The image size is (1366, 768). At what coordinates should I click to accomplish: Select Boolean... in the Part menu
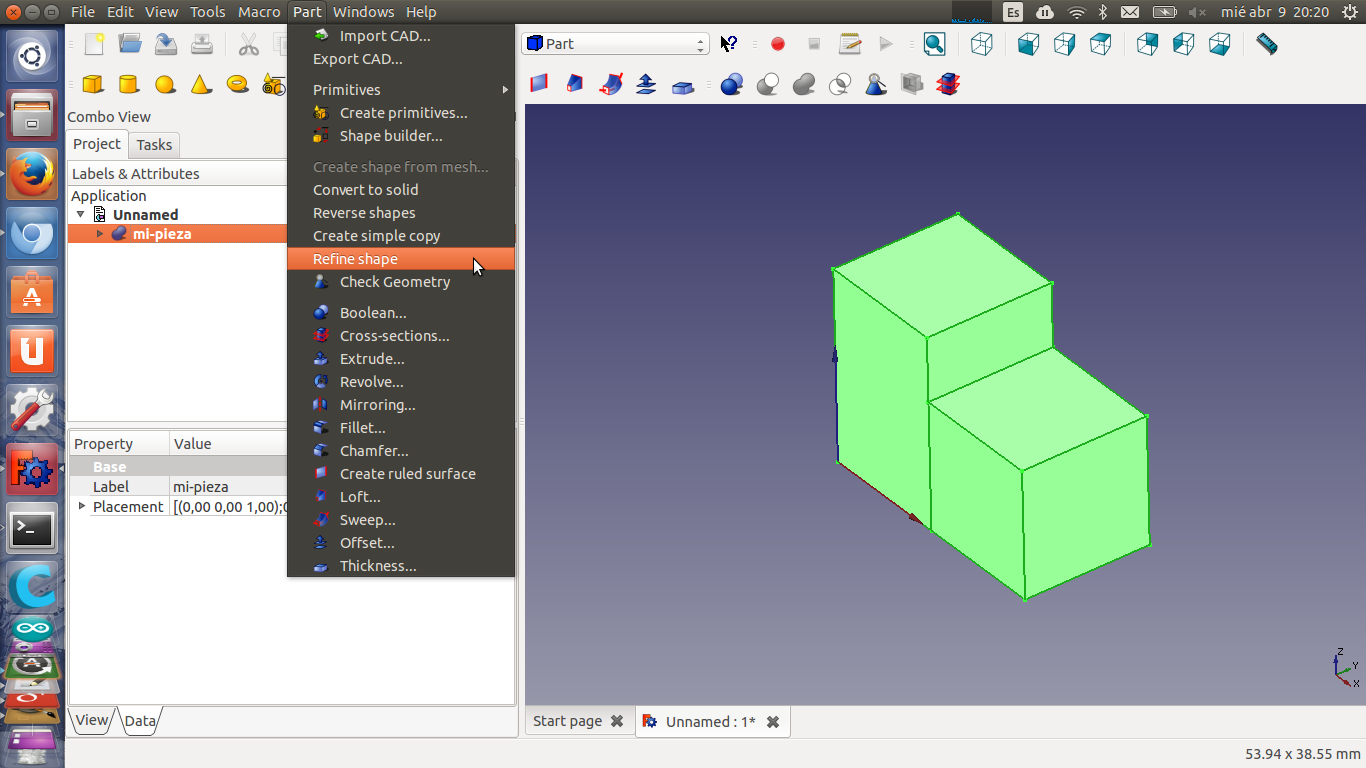(x=372, y=313)
